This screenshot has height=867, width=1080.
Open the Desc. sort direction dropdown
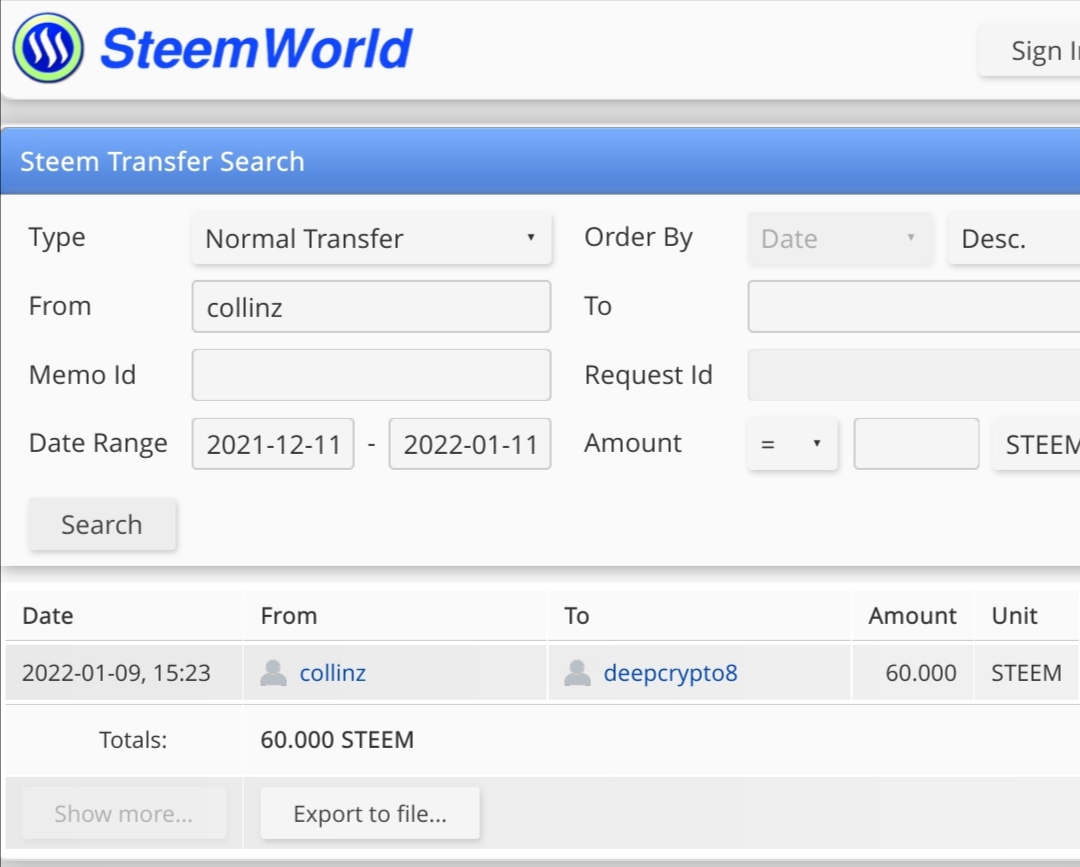tap(1014, 238)
